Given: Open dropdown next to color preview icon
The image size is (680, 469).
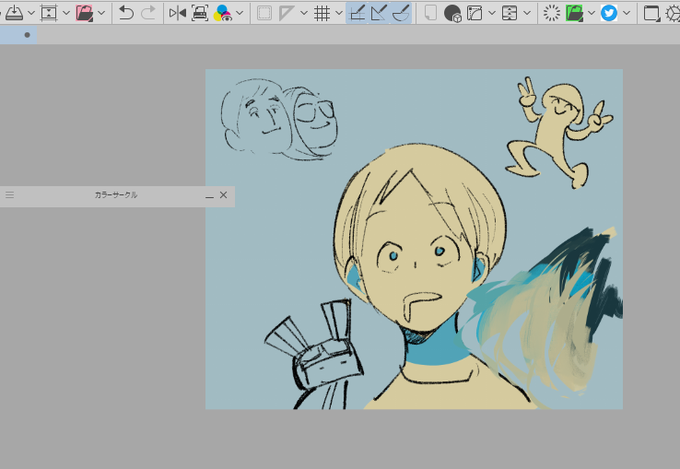Looking at the screenshot, I should coord(240,13).
